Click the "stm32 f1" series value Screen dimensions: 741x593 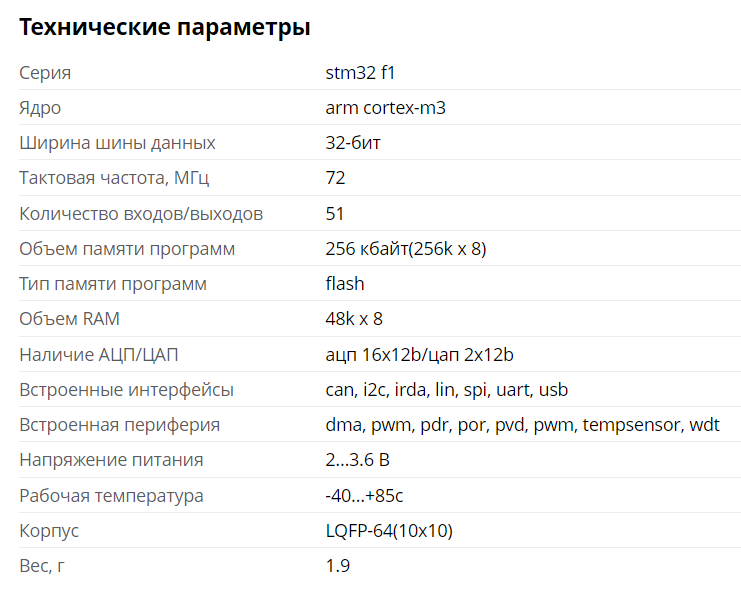point(361,73)
